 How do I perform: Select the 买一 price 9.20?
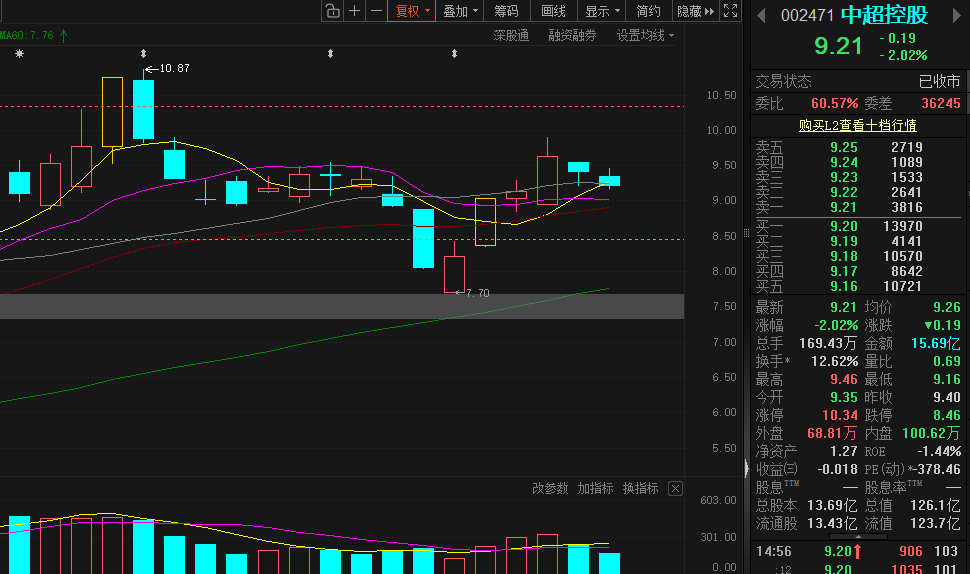(x=844, y=226)
